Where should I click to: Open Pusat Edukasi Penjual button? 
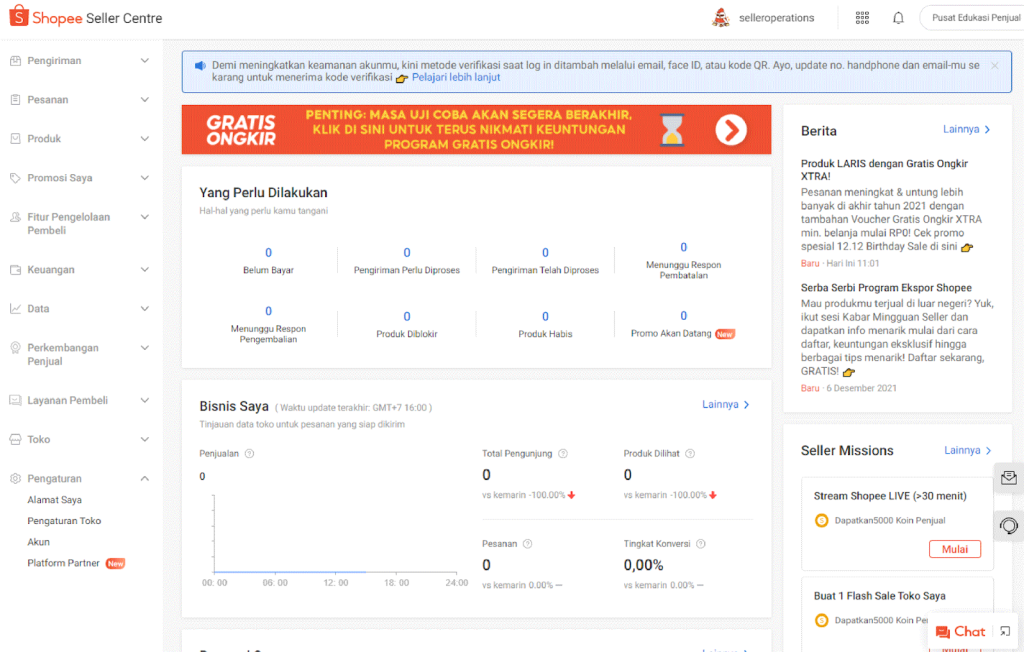click(972, 18)
